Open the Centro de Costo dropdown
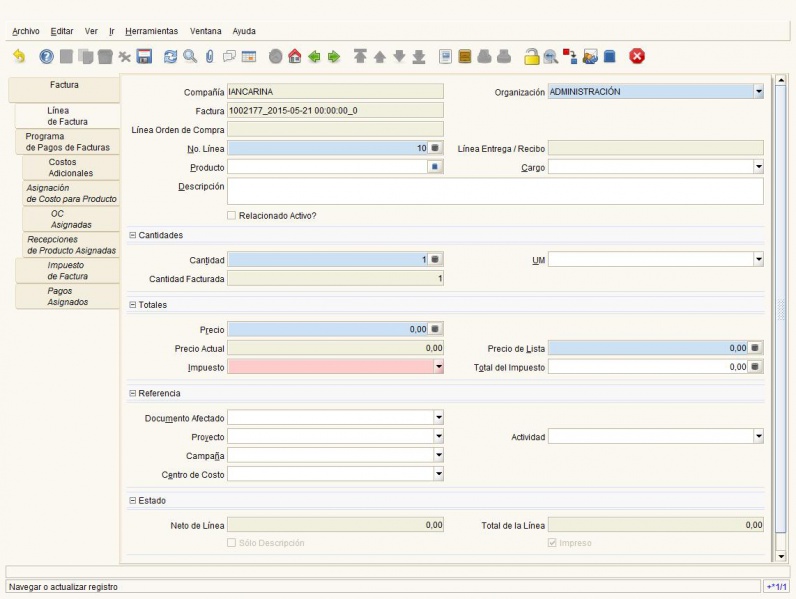Image resolution: width=796 pixels, height=599 pixels. point(439,474)
